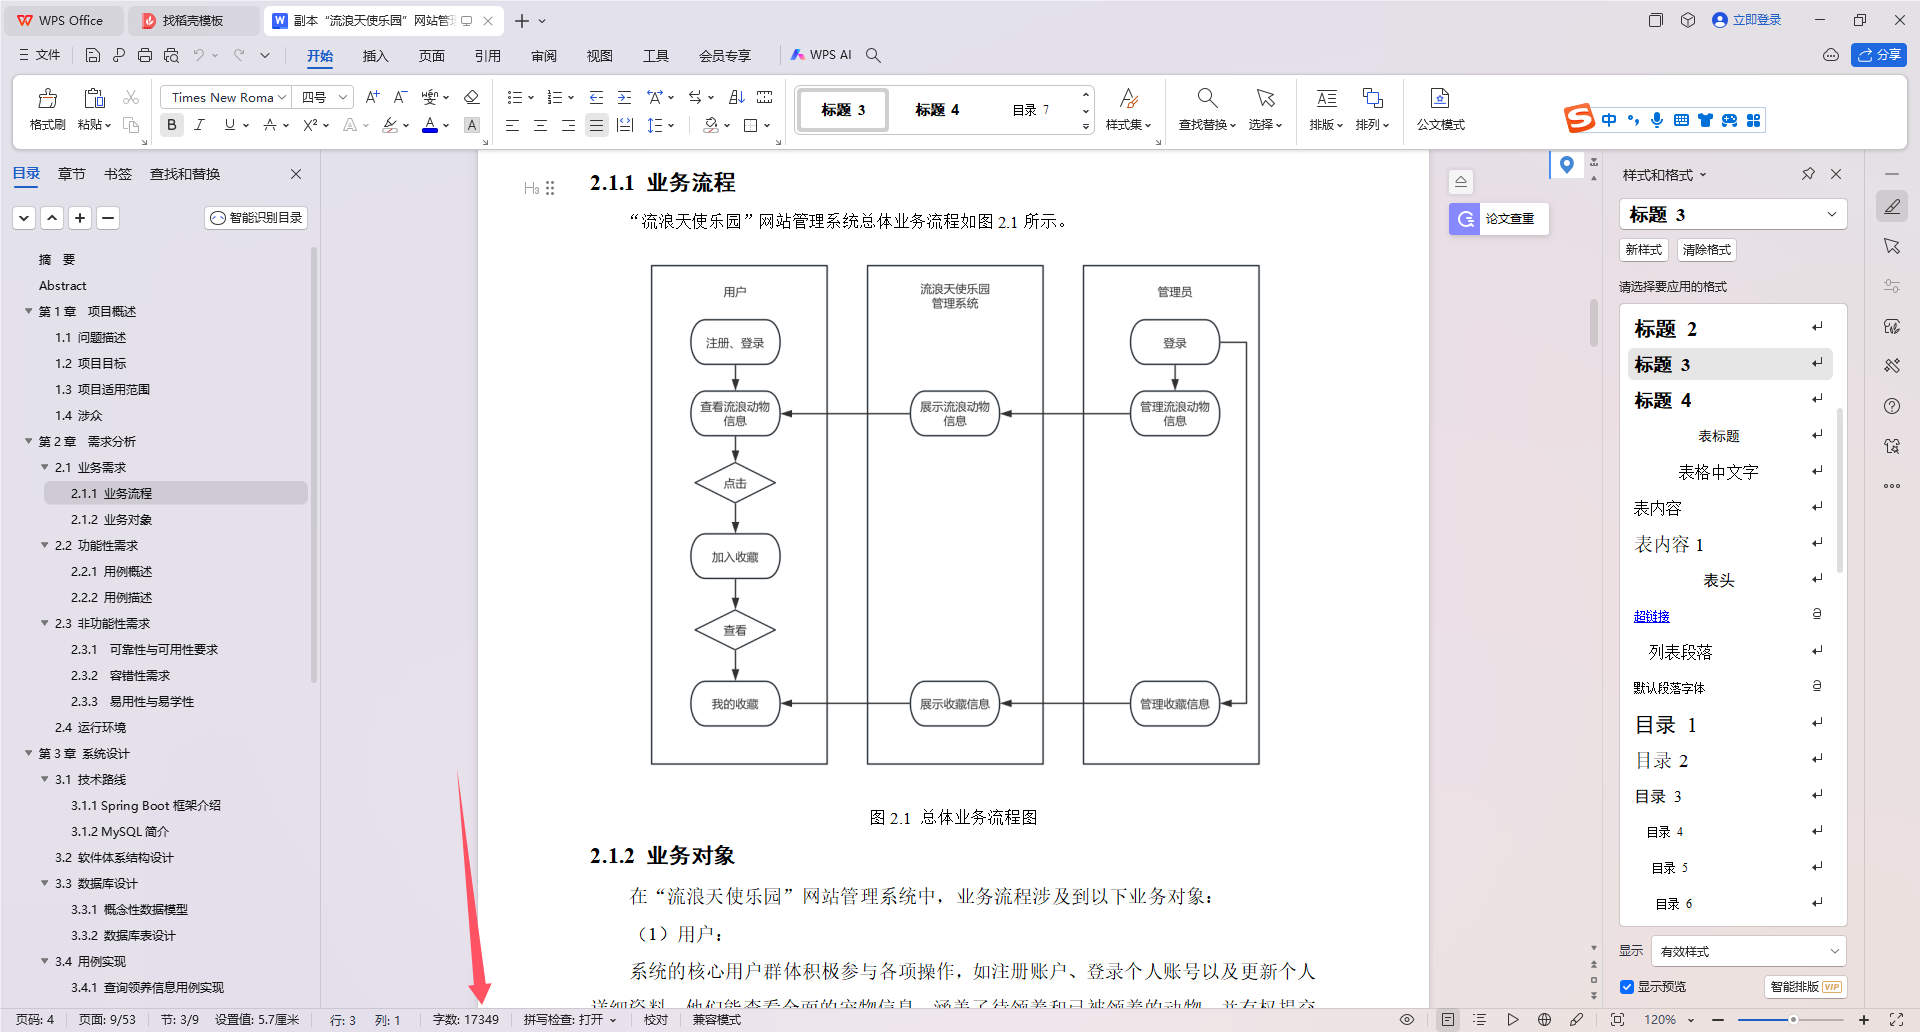Open the 引用 ribbon tab
1920x1032 pixels.
click(487, 56)
